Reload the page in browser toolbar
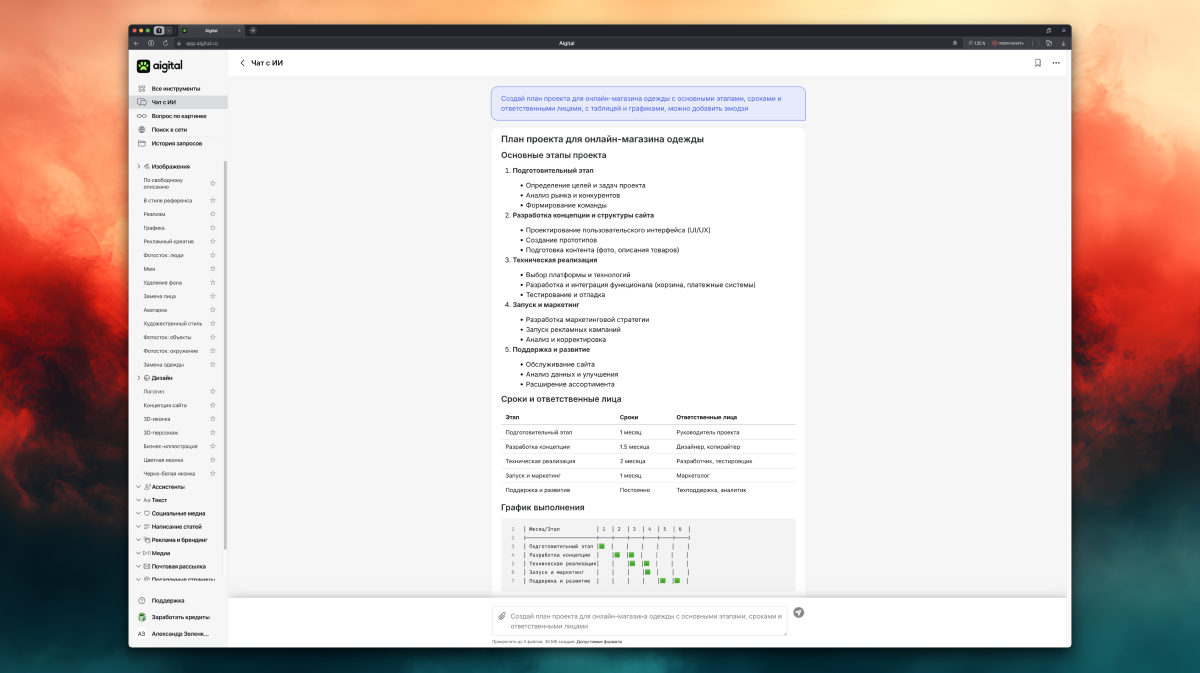Viewport: 1200px width, 673px height. pyautogui.click(x=165, y=43)
